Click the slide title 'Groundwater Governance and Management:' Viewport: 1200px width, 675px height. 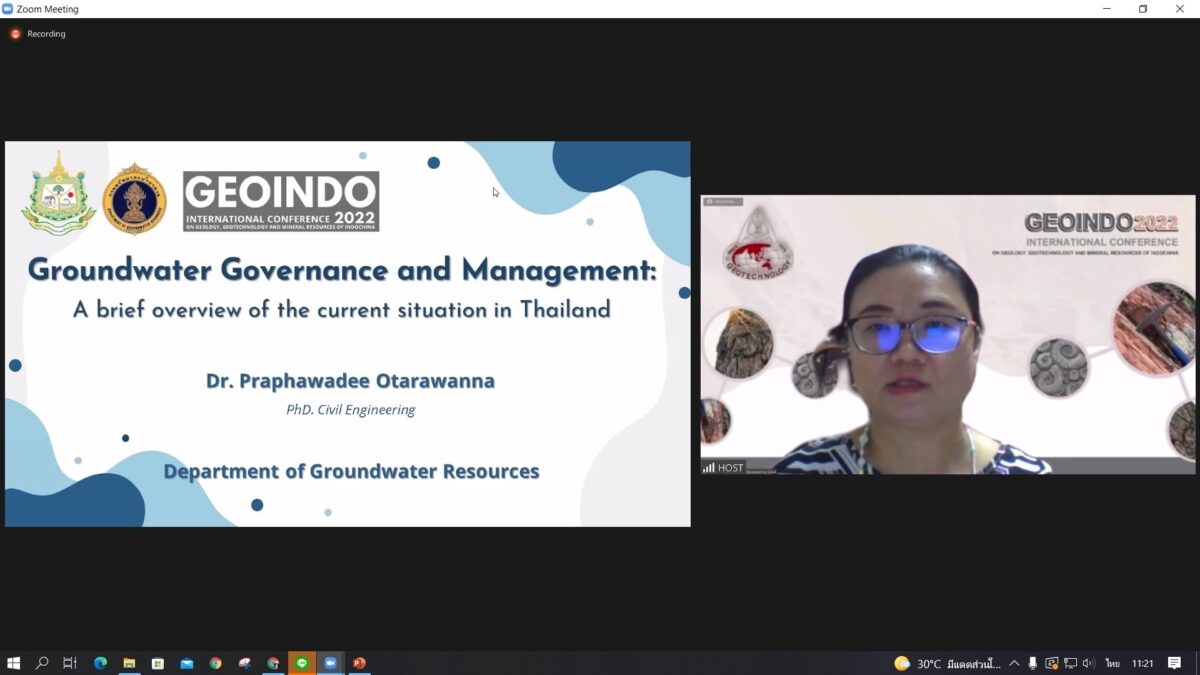[342, 270]
